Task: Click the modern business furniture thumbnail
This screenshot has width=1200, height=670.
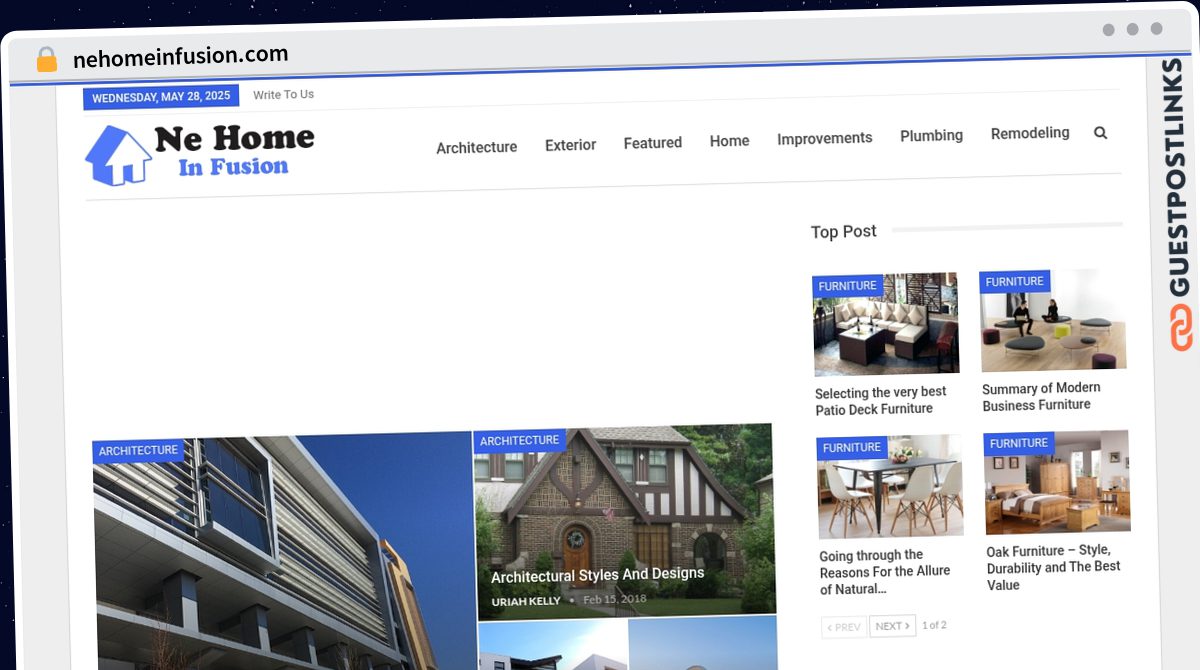Action: point(1053,320)
